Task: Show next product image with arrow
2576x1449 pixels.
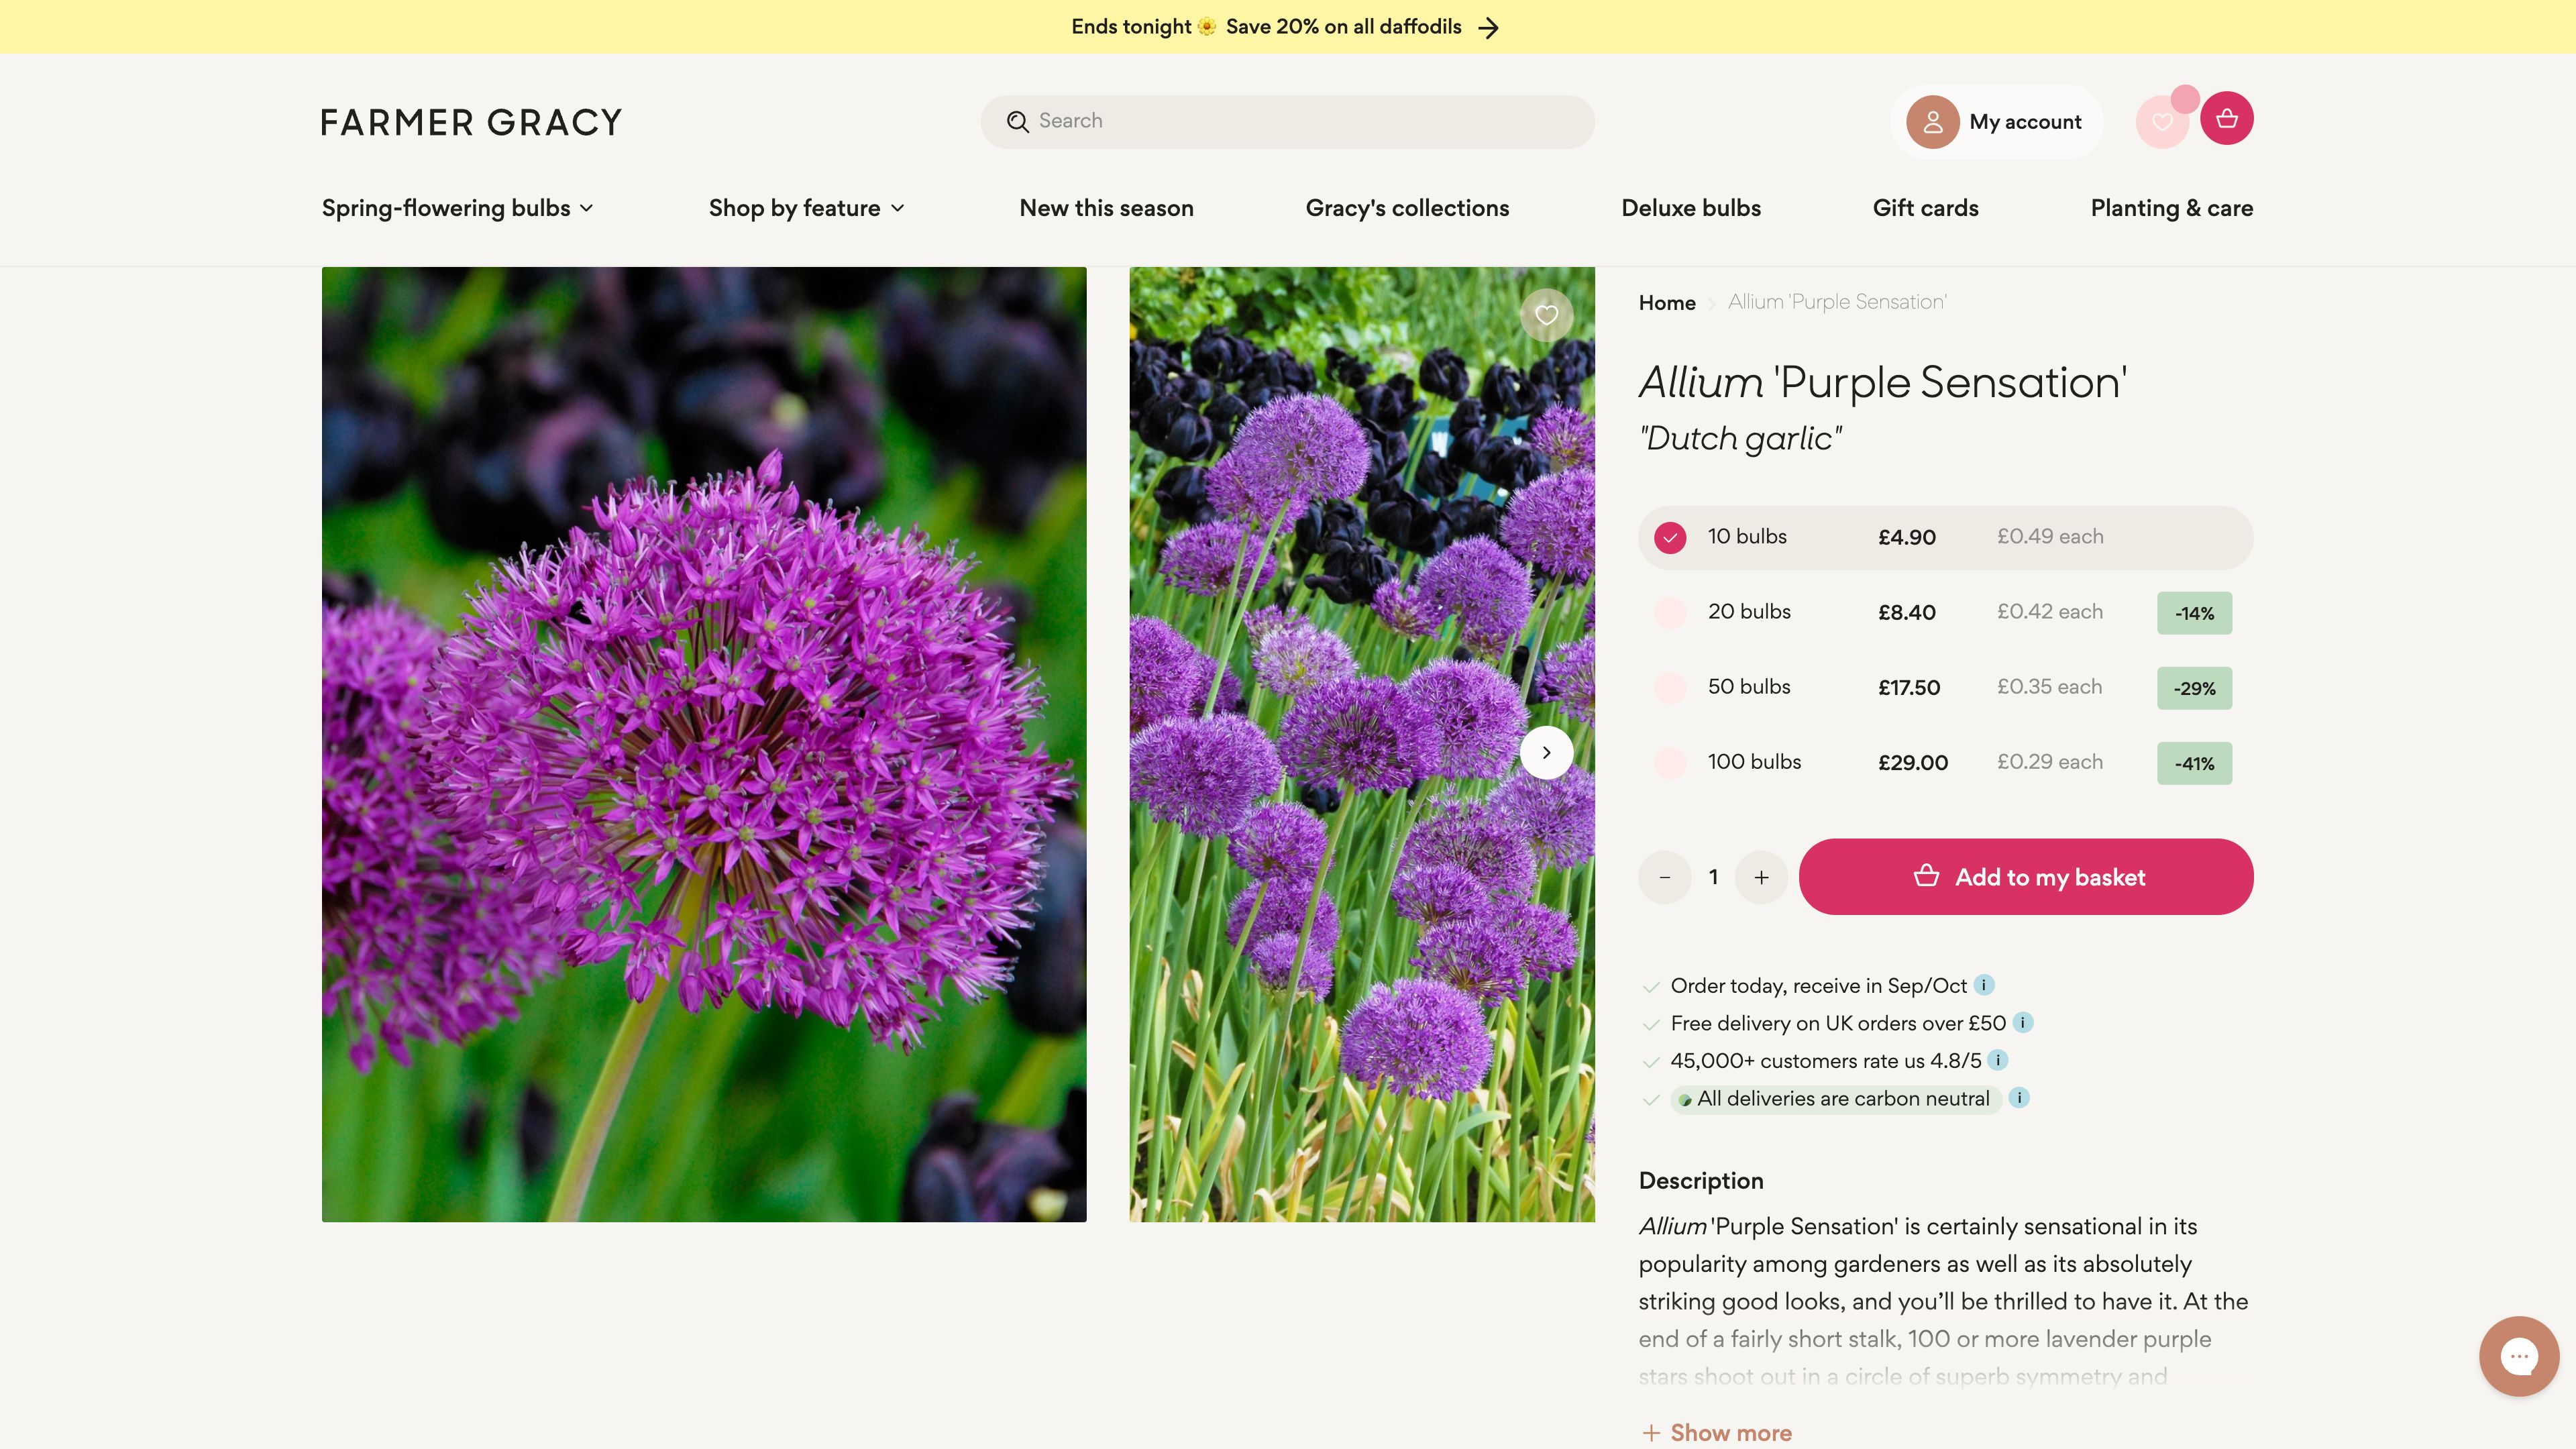Action: [1546, 752]
